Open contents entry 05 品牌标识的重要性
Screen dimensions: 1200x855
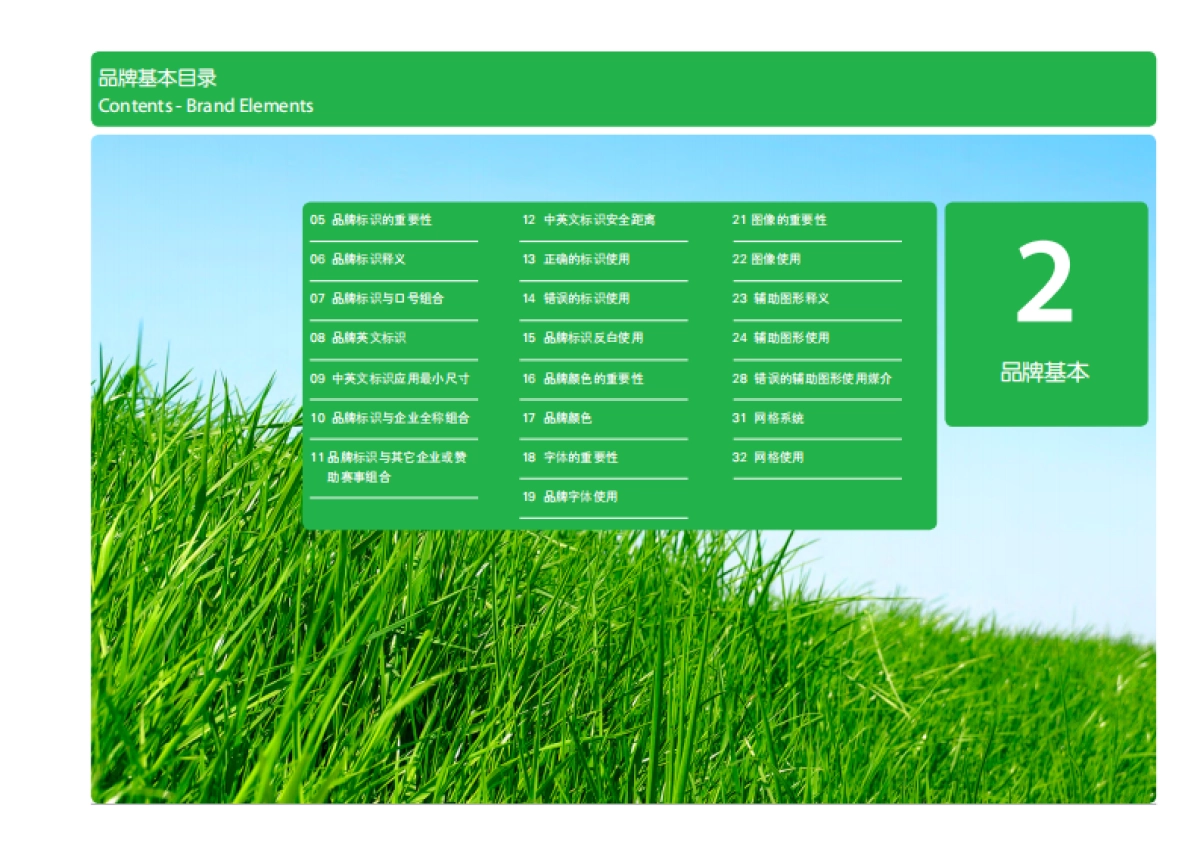371,220
